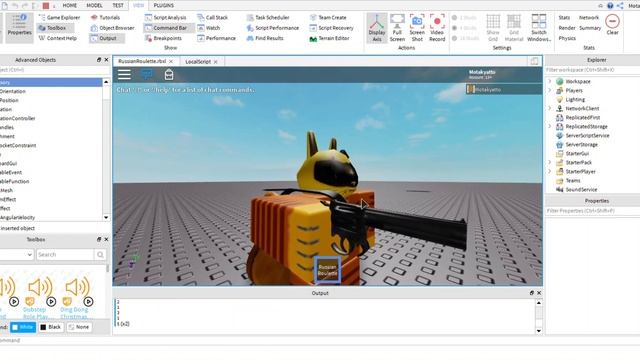This screenshot has width=640, height=360.
Task: Expand the StarterPlayer tree node
Action: pyautogui.click(x=549, y=171)
